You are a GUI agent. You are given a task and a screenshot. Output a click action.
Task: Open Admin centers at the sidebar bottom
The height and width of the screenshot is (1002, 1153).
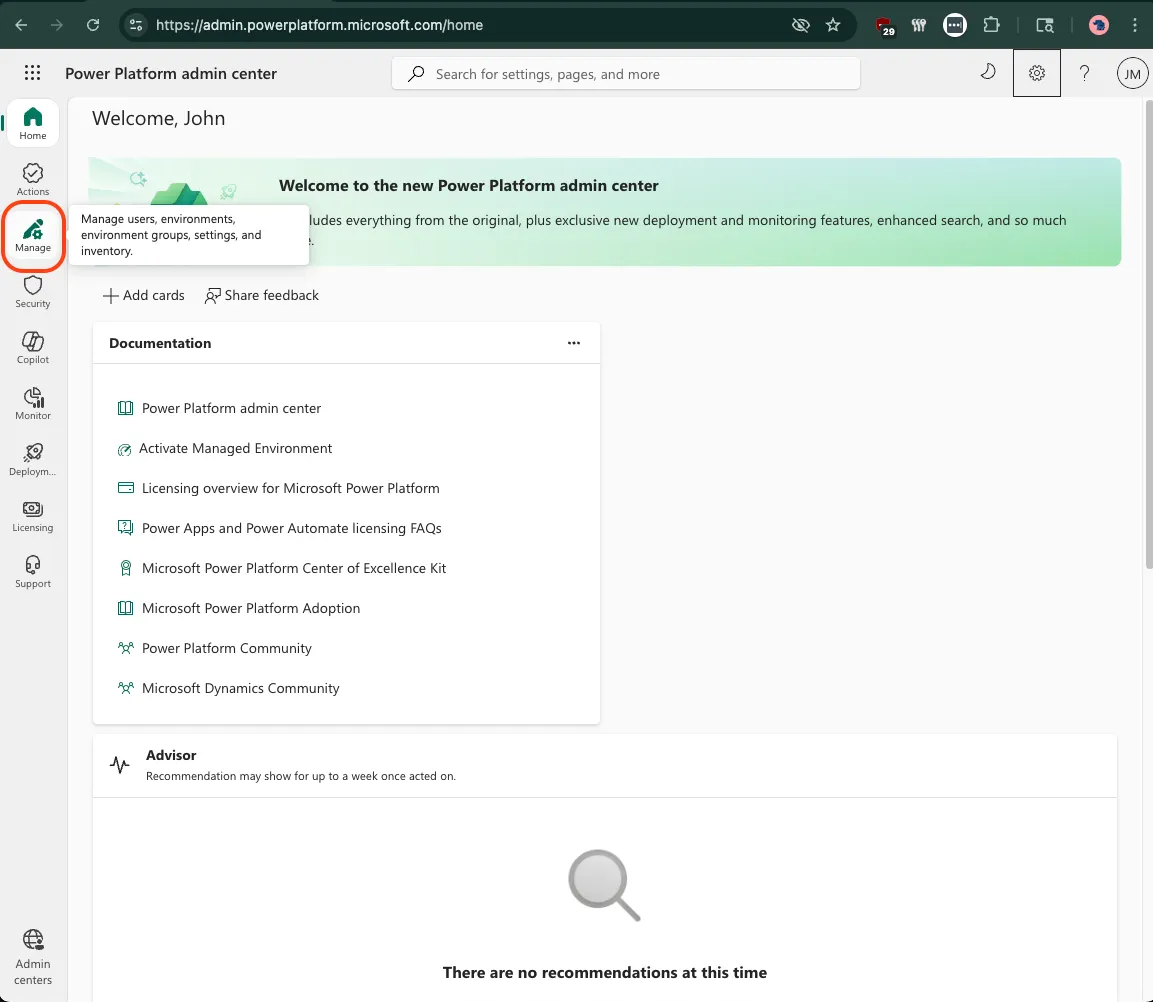coord(32,956)
